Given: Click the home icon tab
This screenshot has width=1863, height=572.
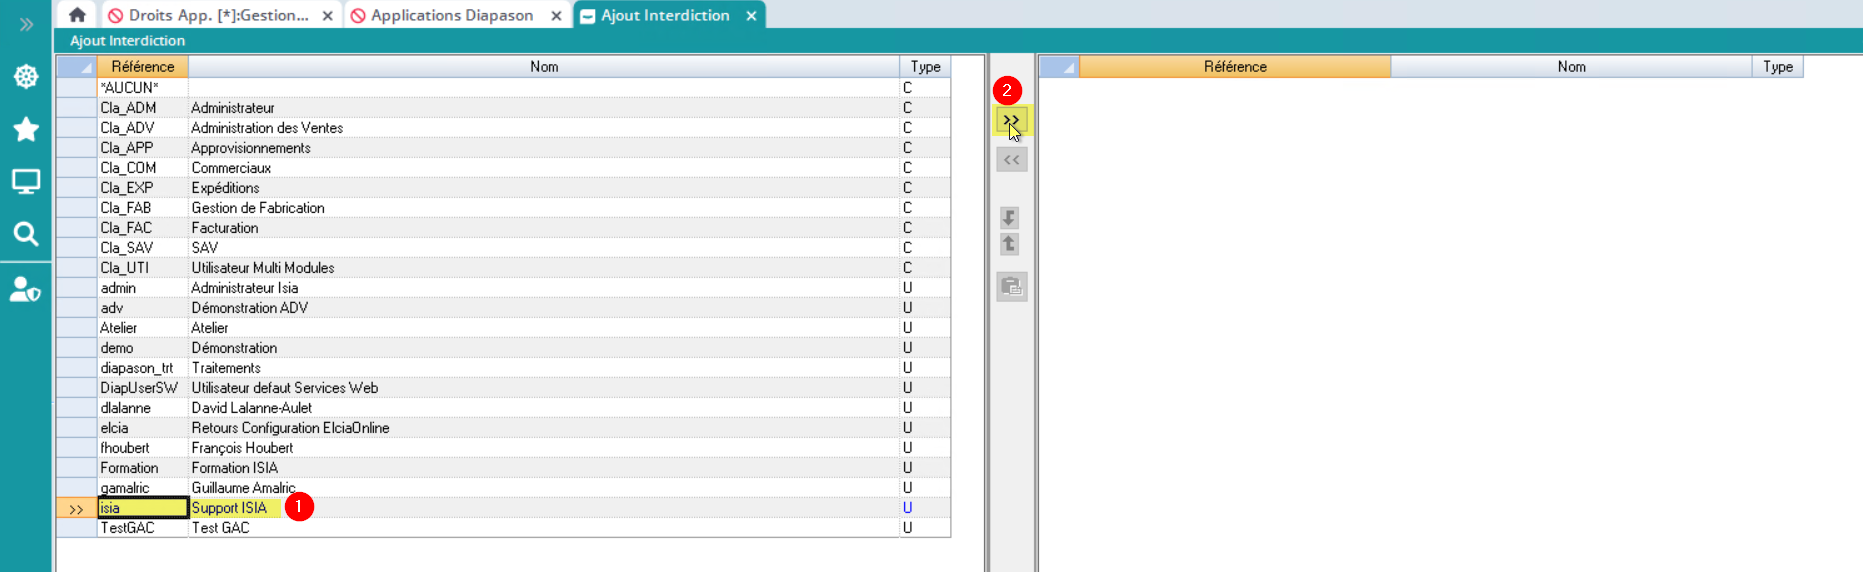Looking at the screenshot, I should tap(77, 15).
